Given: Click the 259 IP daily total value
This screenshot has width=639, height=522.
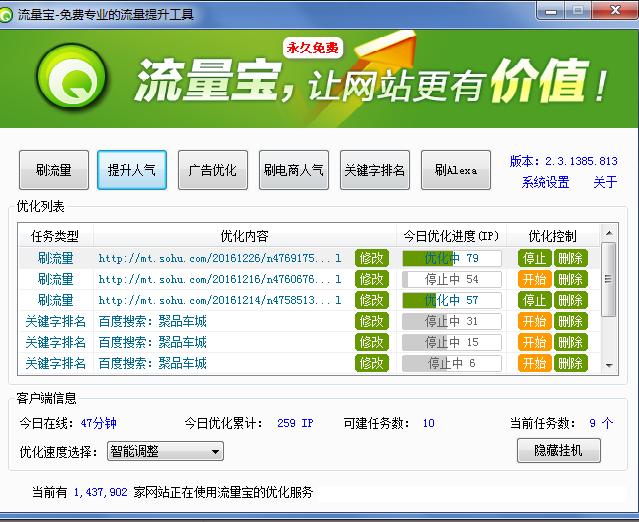Looking at the screenshot, I should 295,423.
